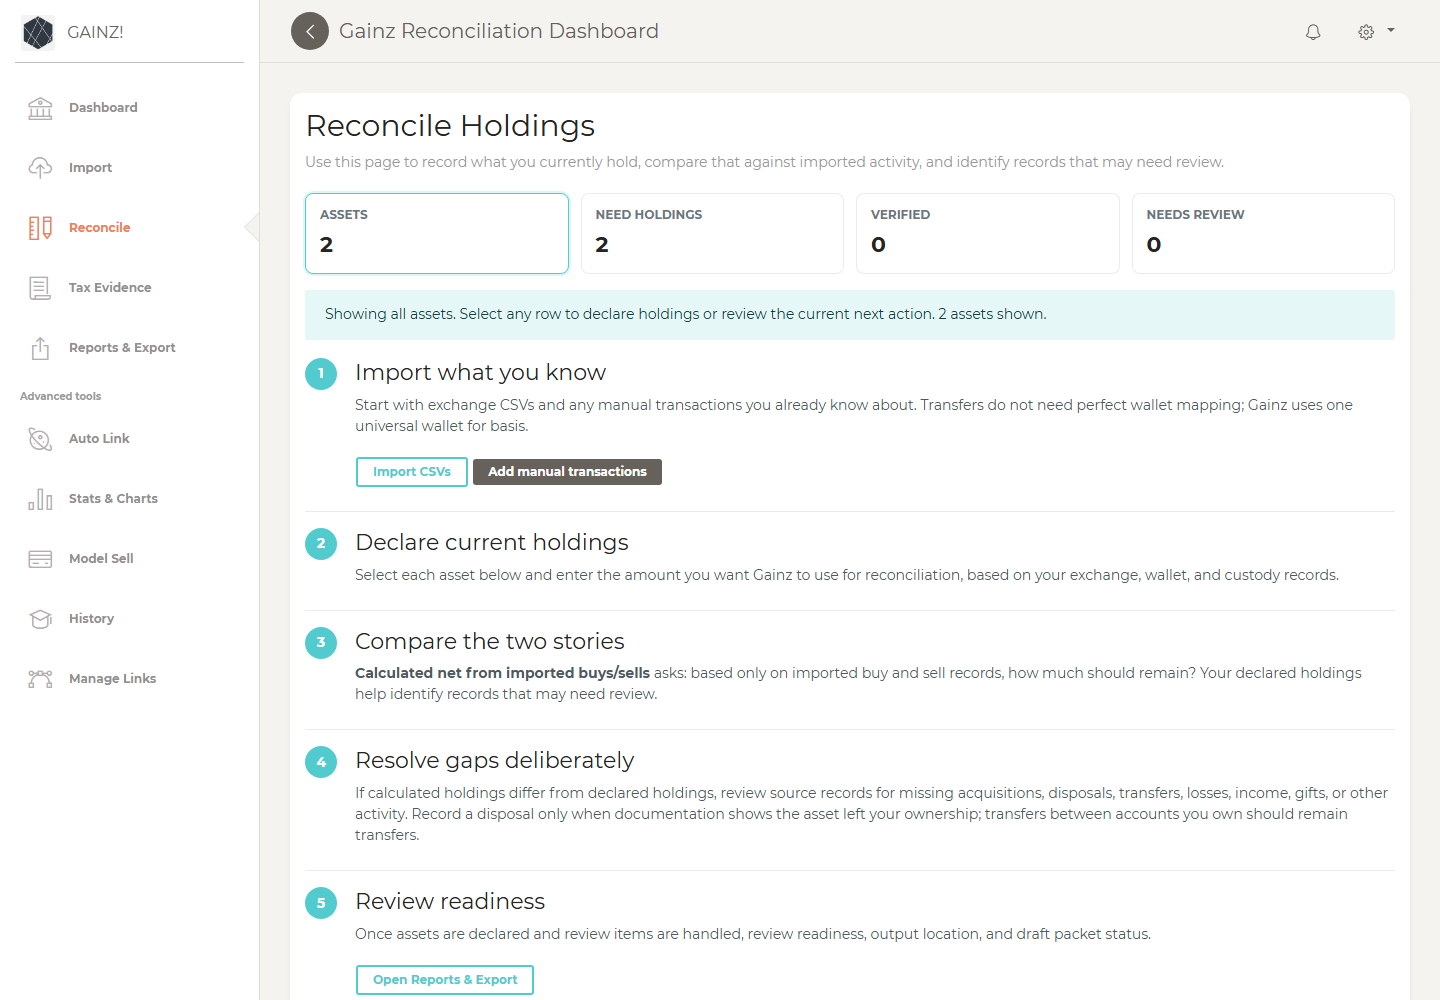1440x1000 pixels.
Task: Open the Dashboard bank icon
Action: [x=40, y=108]
